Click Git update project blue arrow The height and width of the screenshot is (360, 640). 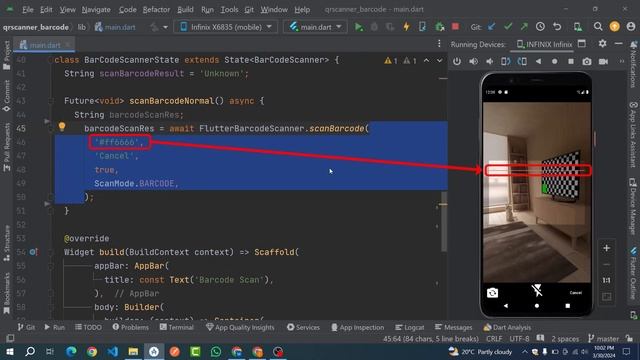point(492,27)
